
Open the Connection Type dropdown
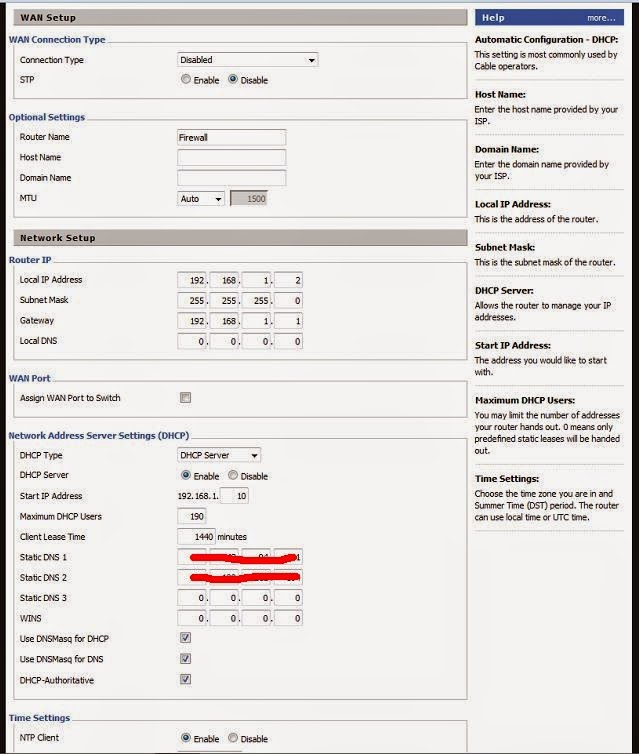[248, 60]
